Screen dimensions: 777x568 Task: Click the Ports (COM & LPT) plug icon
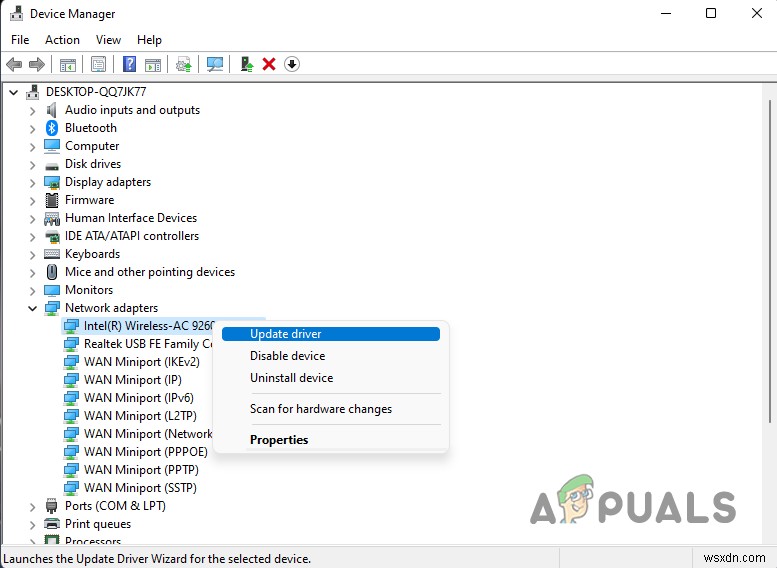click(x=52, y=506)
